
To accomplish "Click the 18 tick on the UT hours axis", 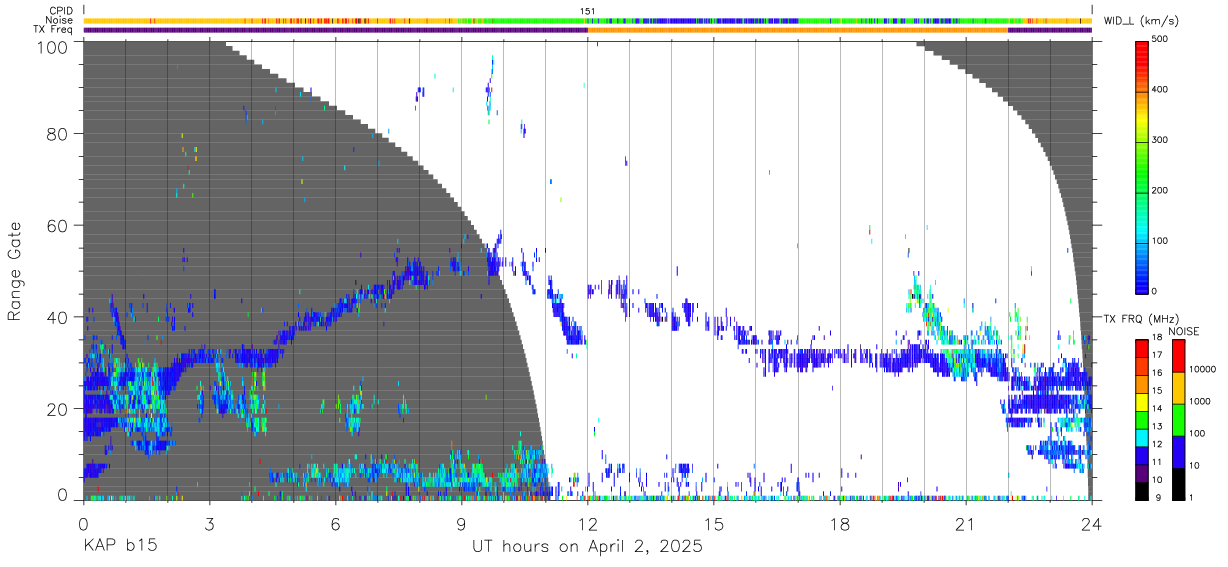I will point(840,524).
